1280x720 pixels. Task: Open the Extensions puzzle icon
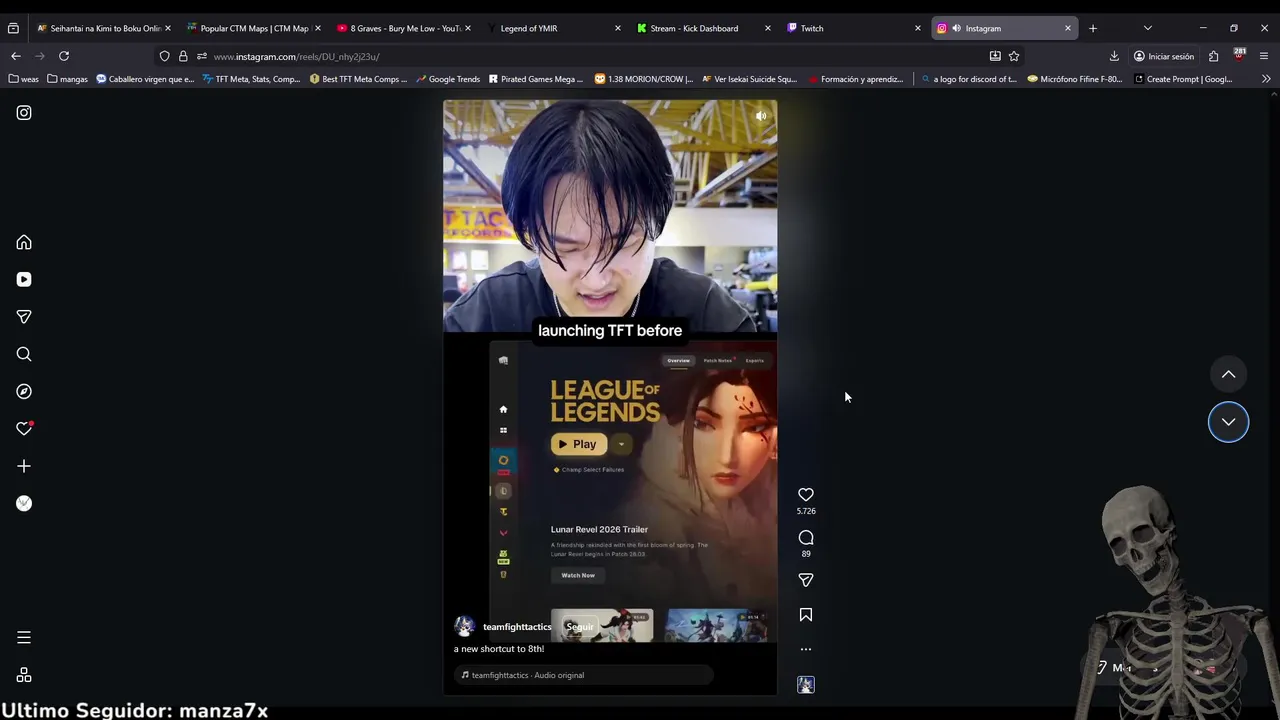pyautogui.click(x=1213, y=56)
